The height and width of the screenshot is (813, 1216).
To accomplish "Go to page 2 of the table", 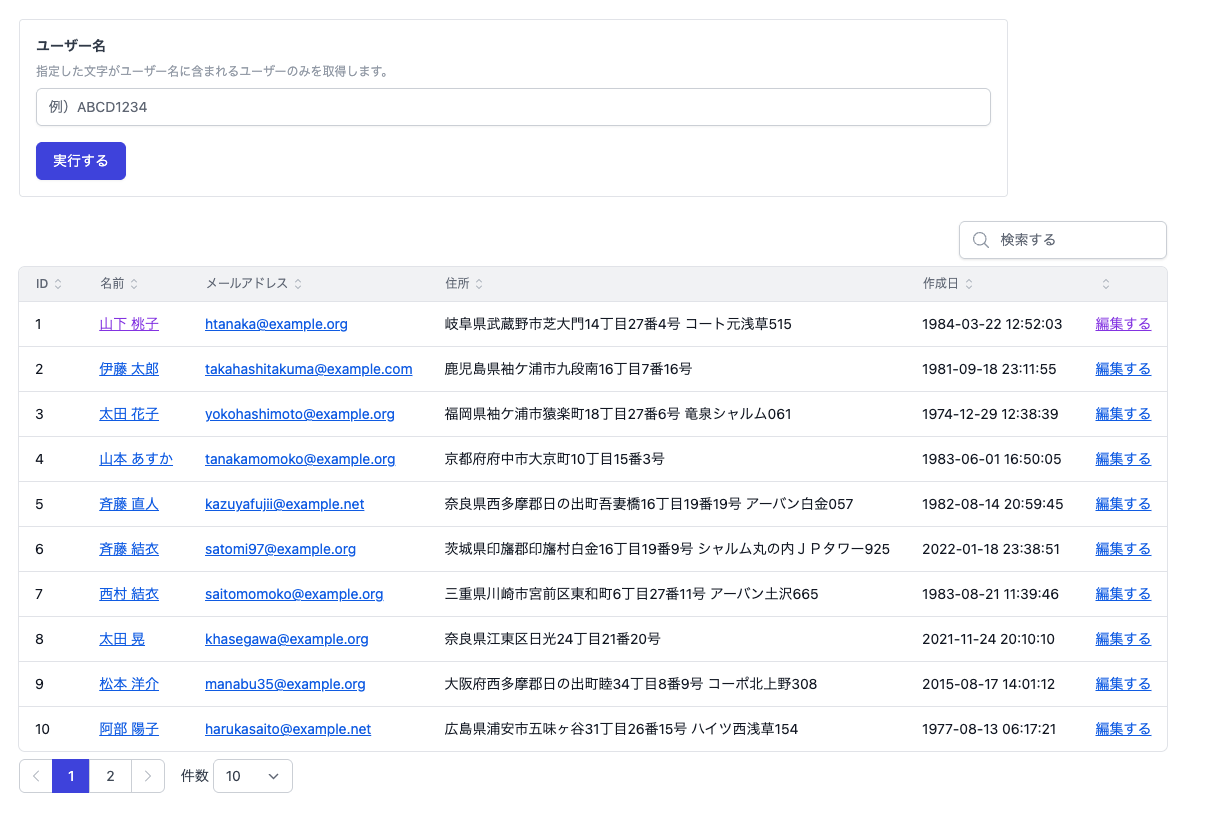I will [110, 776].
